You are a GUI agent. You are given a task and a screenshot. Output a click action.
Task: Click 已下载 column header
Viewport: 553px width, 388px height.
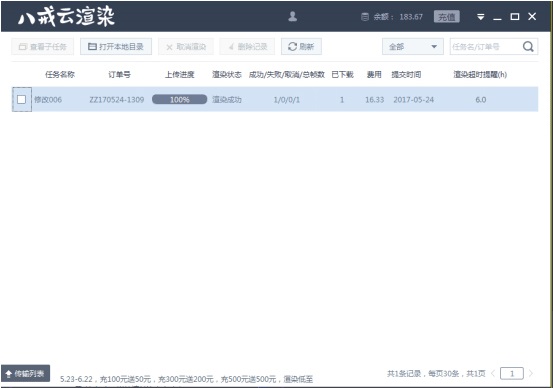tap(342, 74)
